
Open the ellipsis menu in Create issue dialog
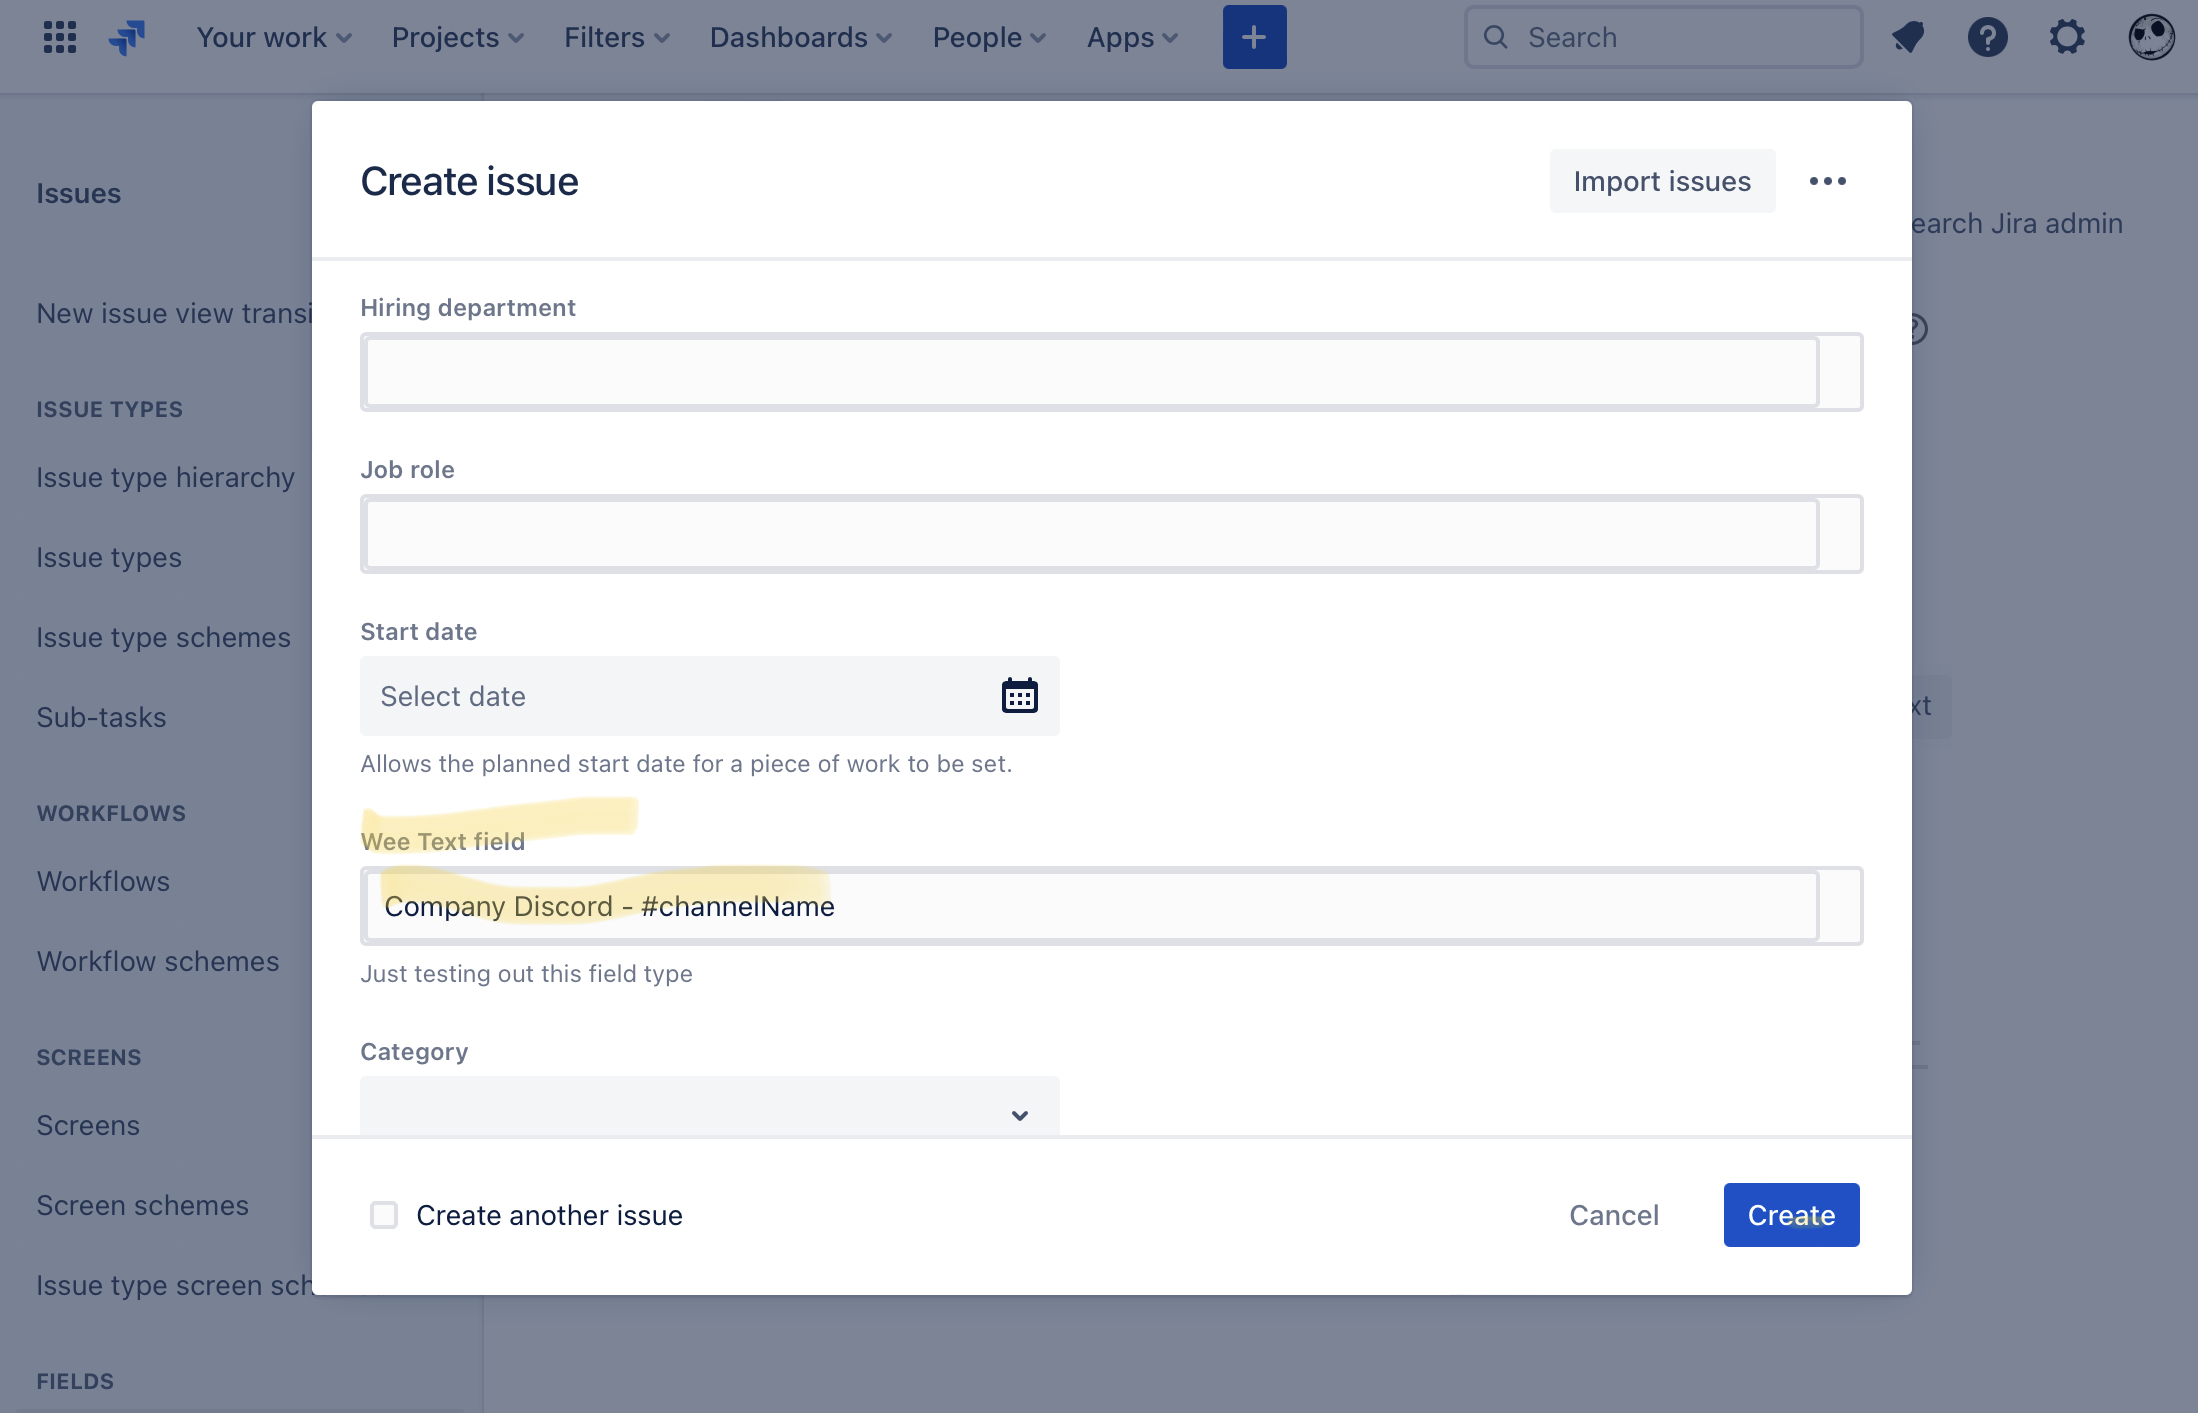1828,181
